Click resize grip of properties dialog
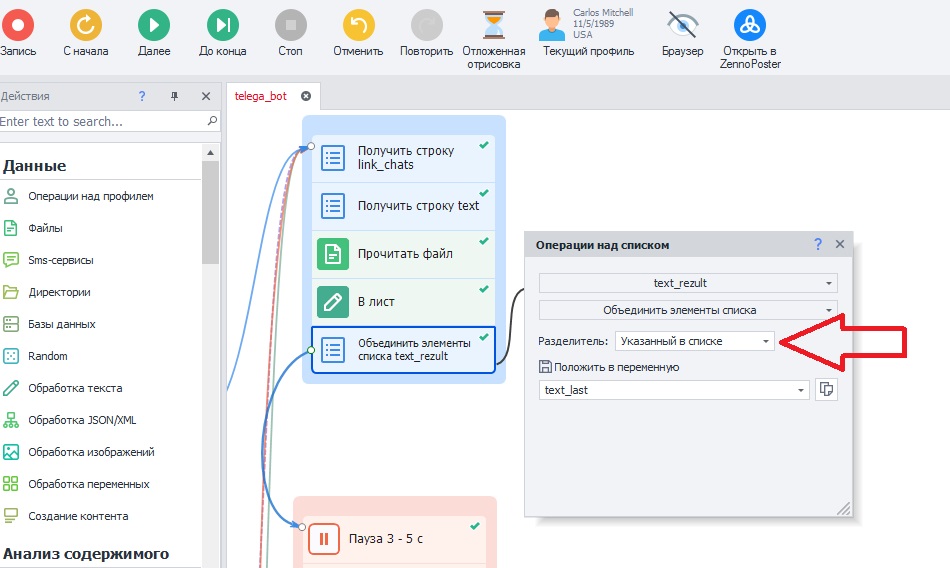 (844, 509)
